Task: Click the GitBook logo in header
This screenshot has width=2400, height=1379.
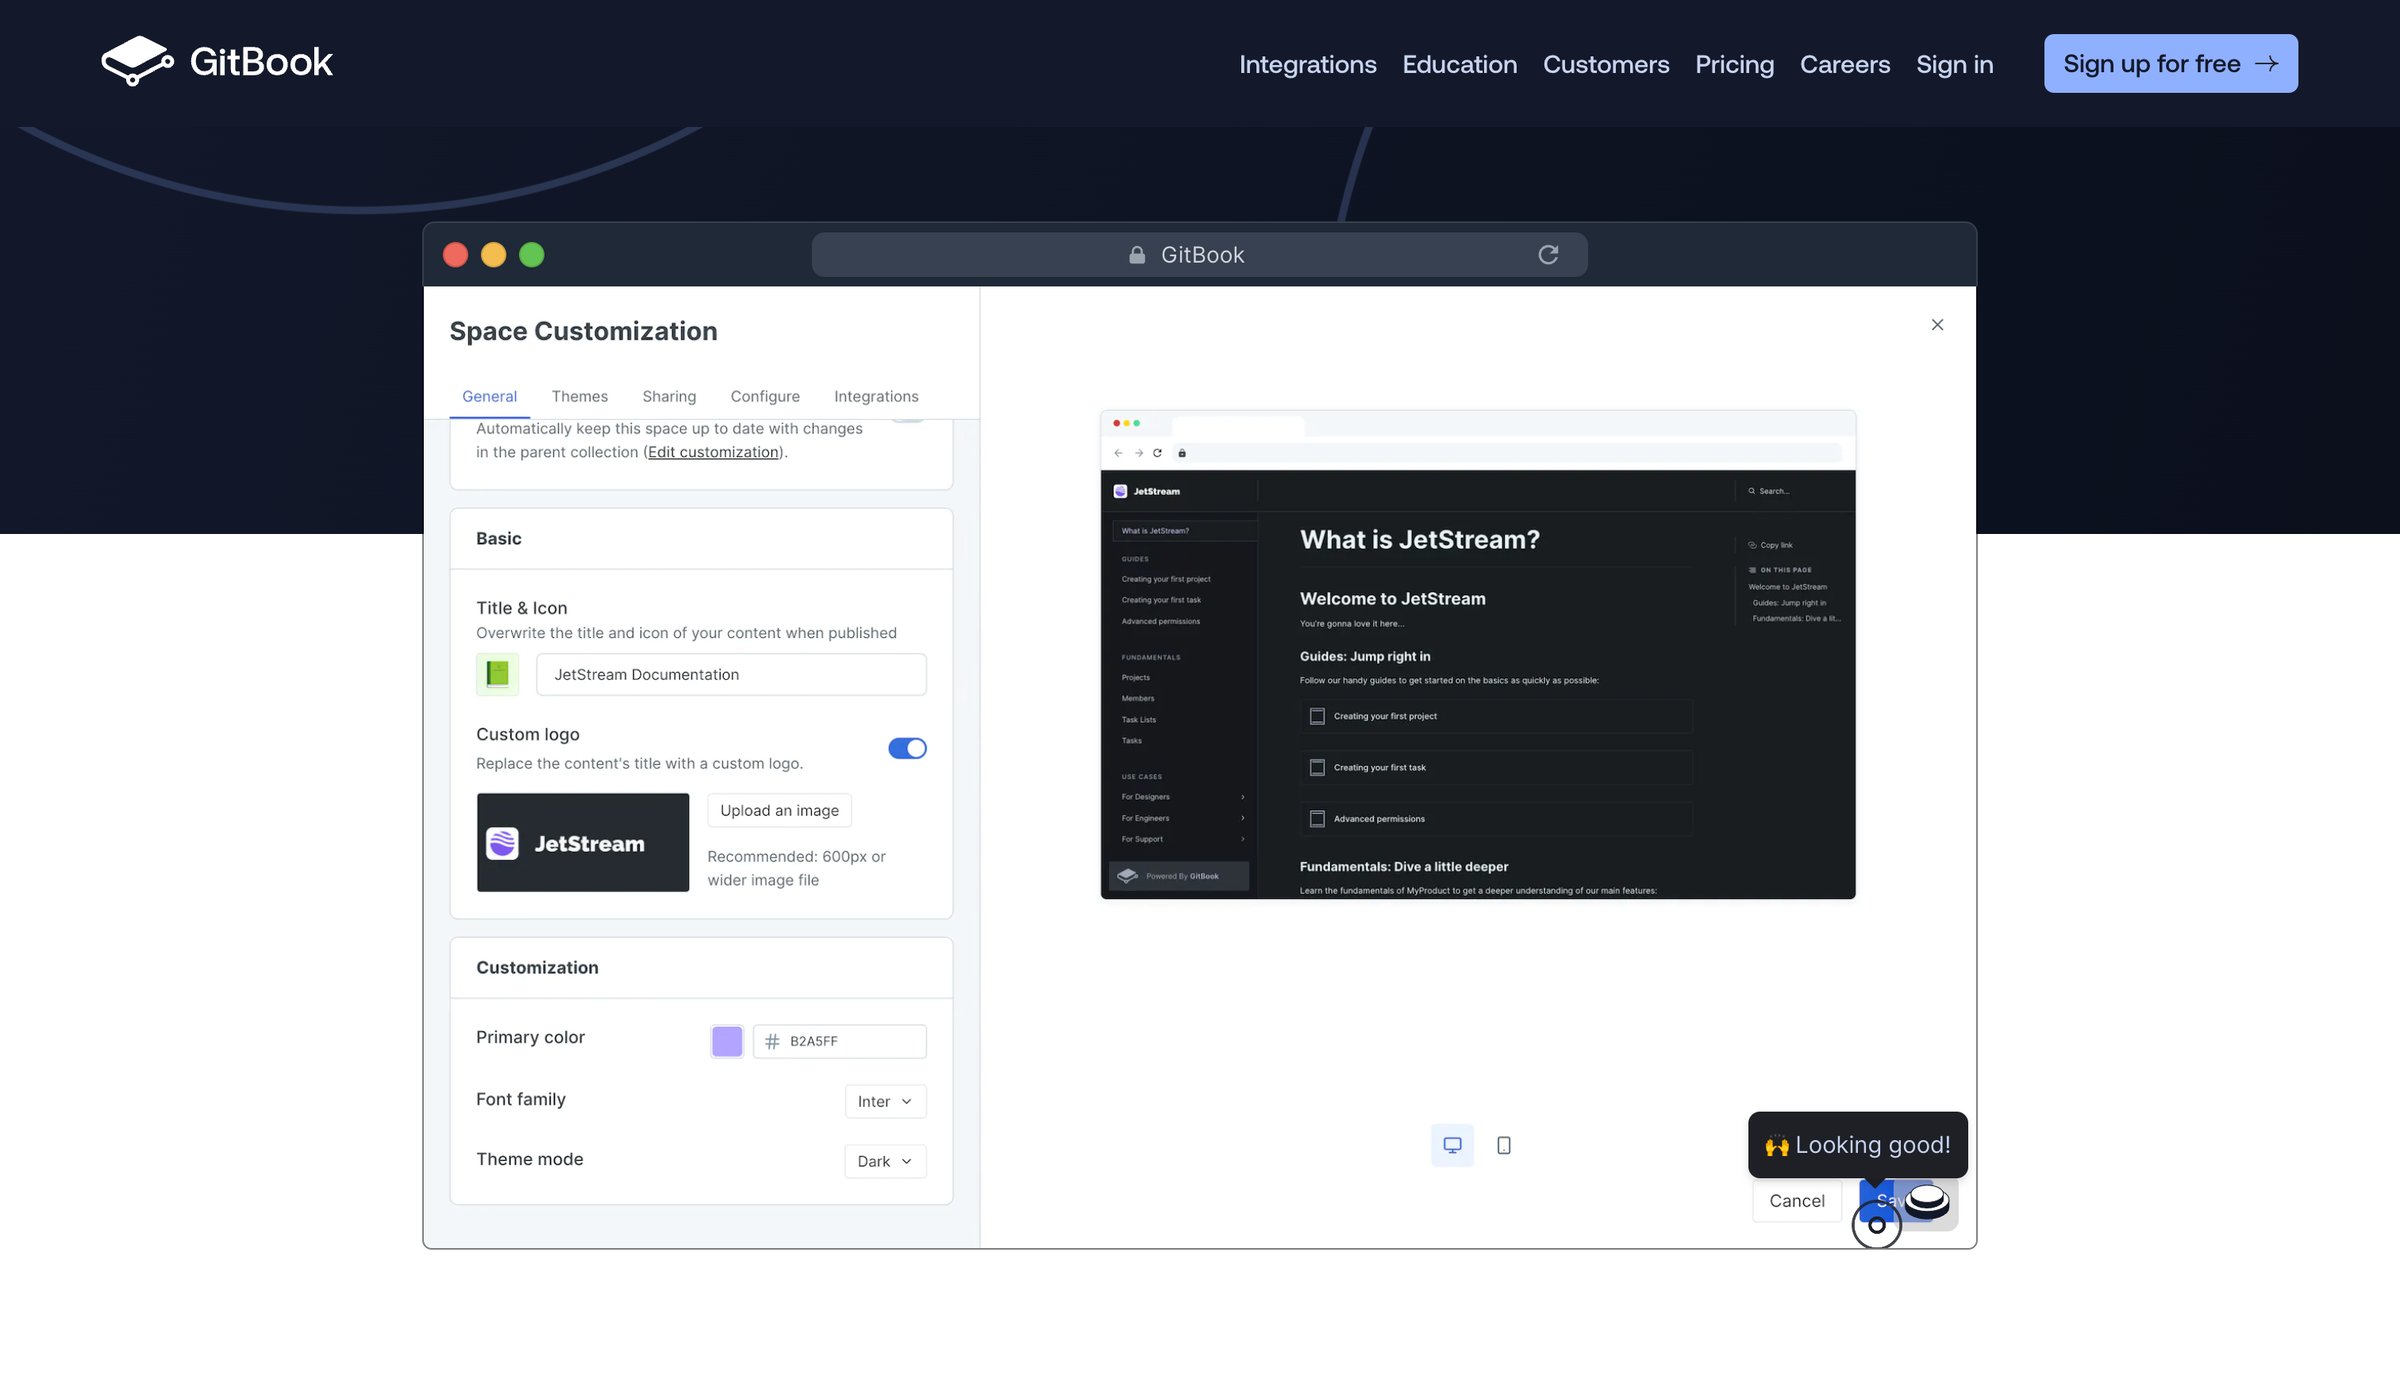Action: point(217,62)
